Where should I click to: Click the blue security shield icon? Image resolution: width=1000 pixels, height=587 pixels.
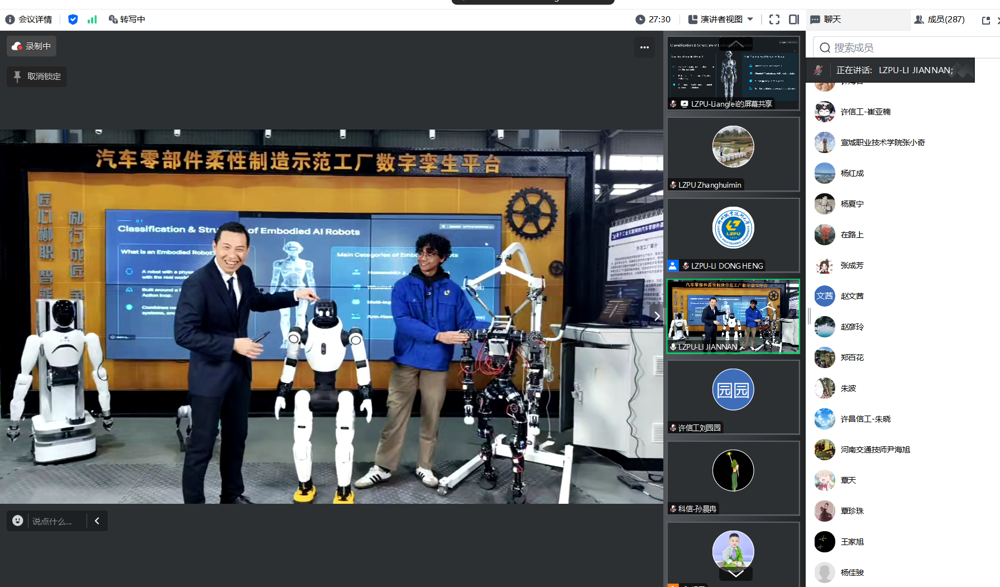click(73, 19)
